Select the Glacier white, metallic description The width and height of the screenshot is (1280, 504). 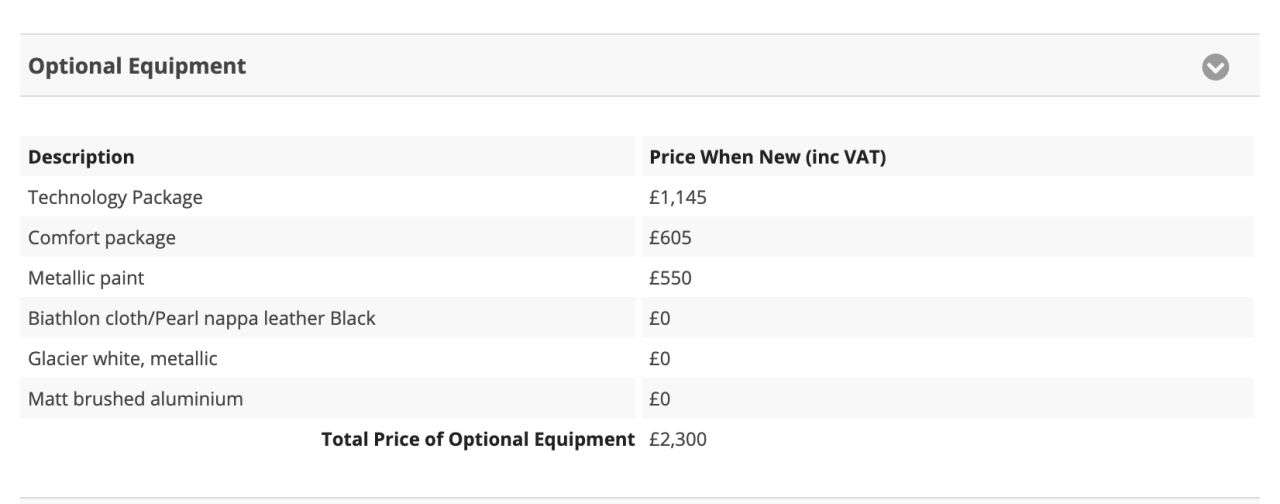click(123, 359)
